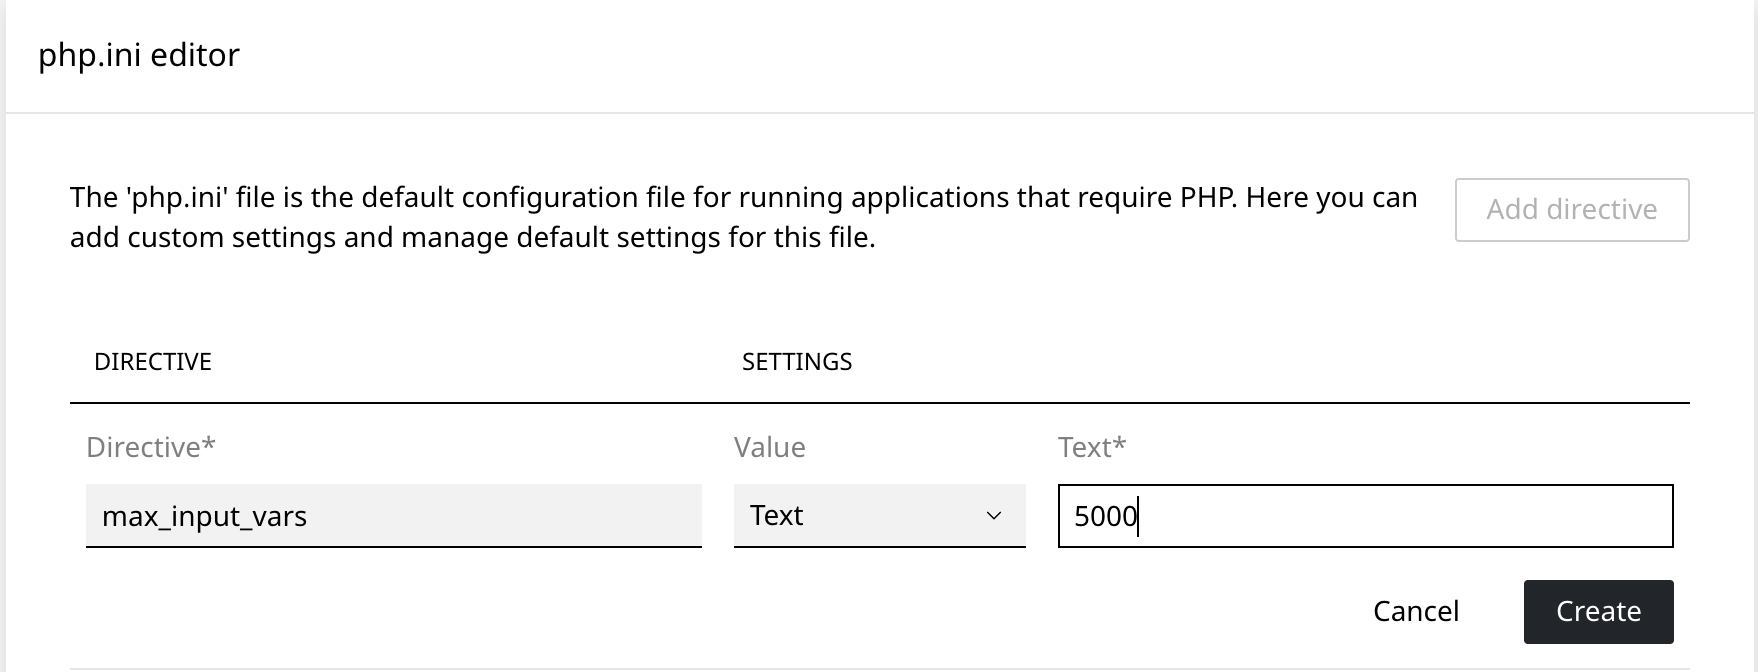Viewport: 1758px width, 672px height.
Task: Click the SETTINGS column header
Action: pos(797,362)
